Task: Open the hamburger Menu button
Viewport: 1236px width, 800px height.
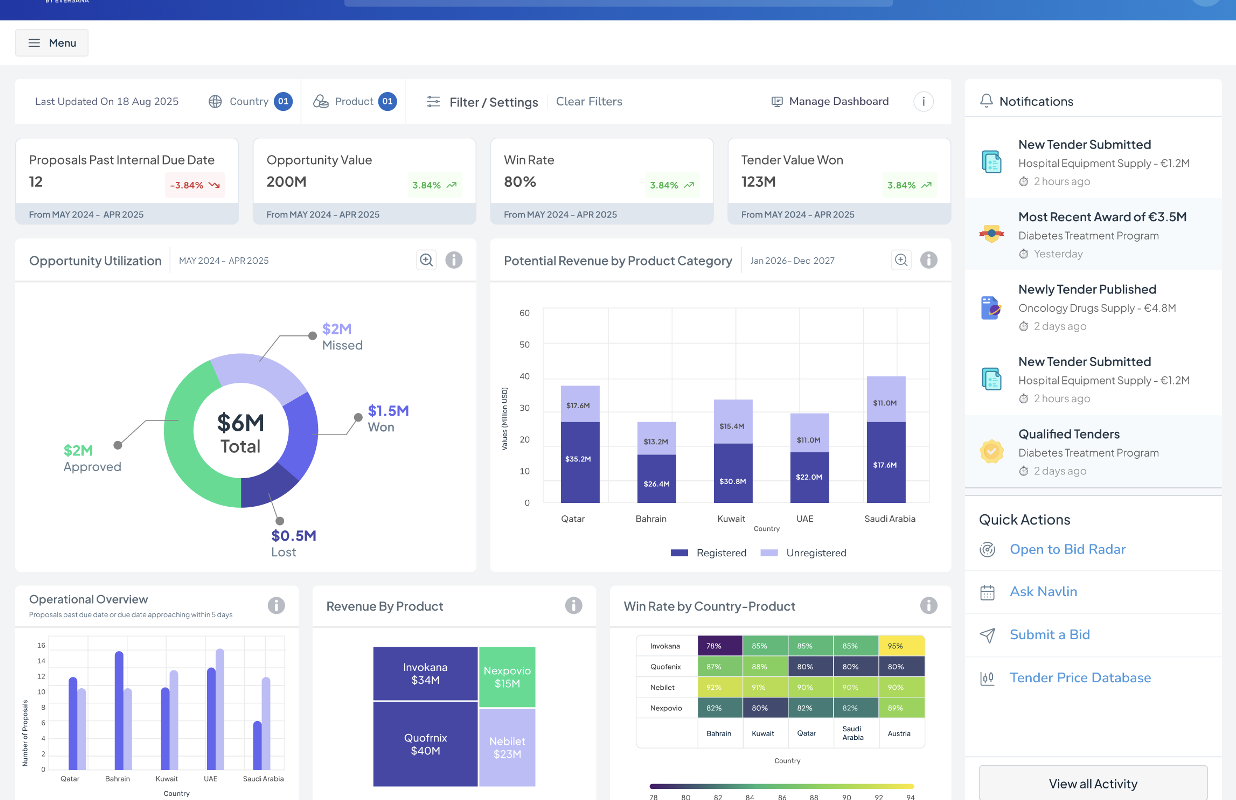Action: click(52, 43)
